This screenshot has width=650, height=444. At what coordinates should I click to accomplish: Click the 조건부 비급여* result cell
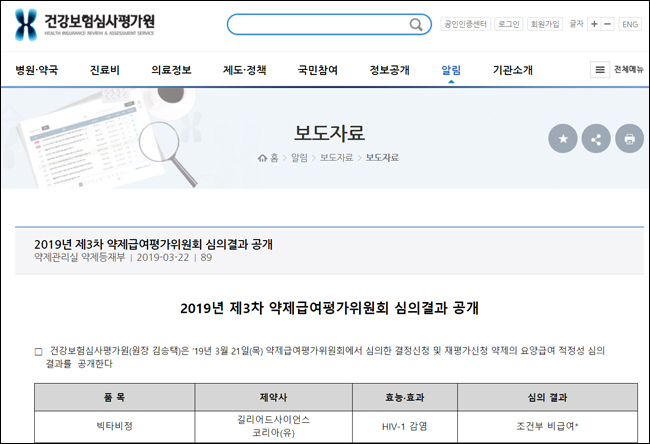tap(547, 426)
